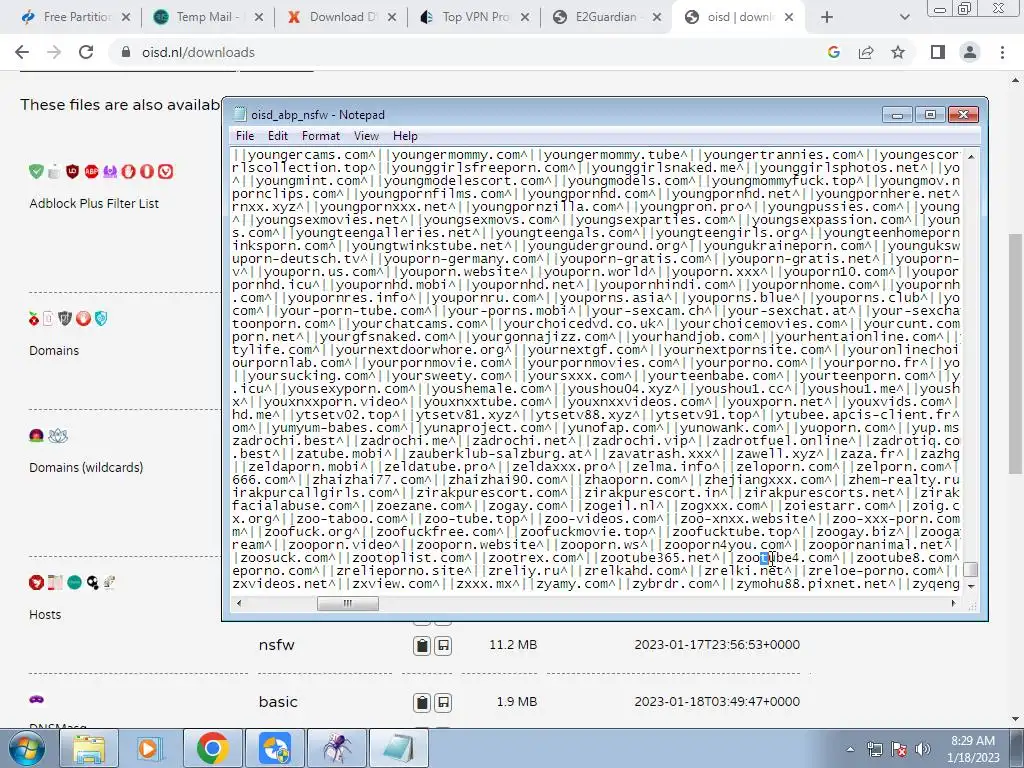This screenshot has height=768, width=1024.
Task: Copy the nsfw list link with clipboard icon
Action: (x=422, y=646)
